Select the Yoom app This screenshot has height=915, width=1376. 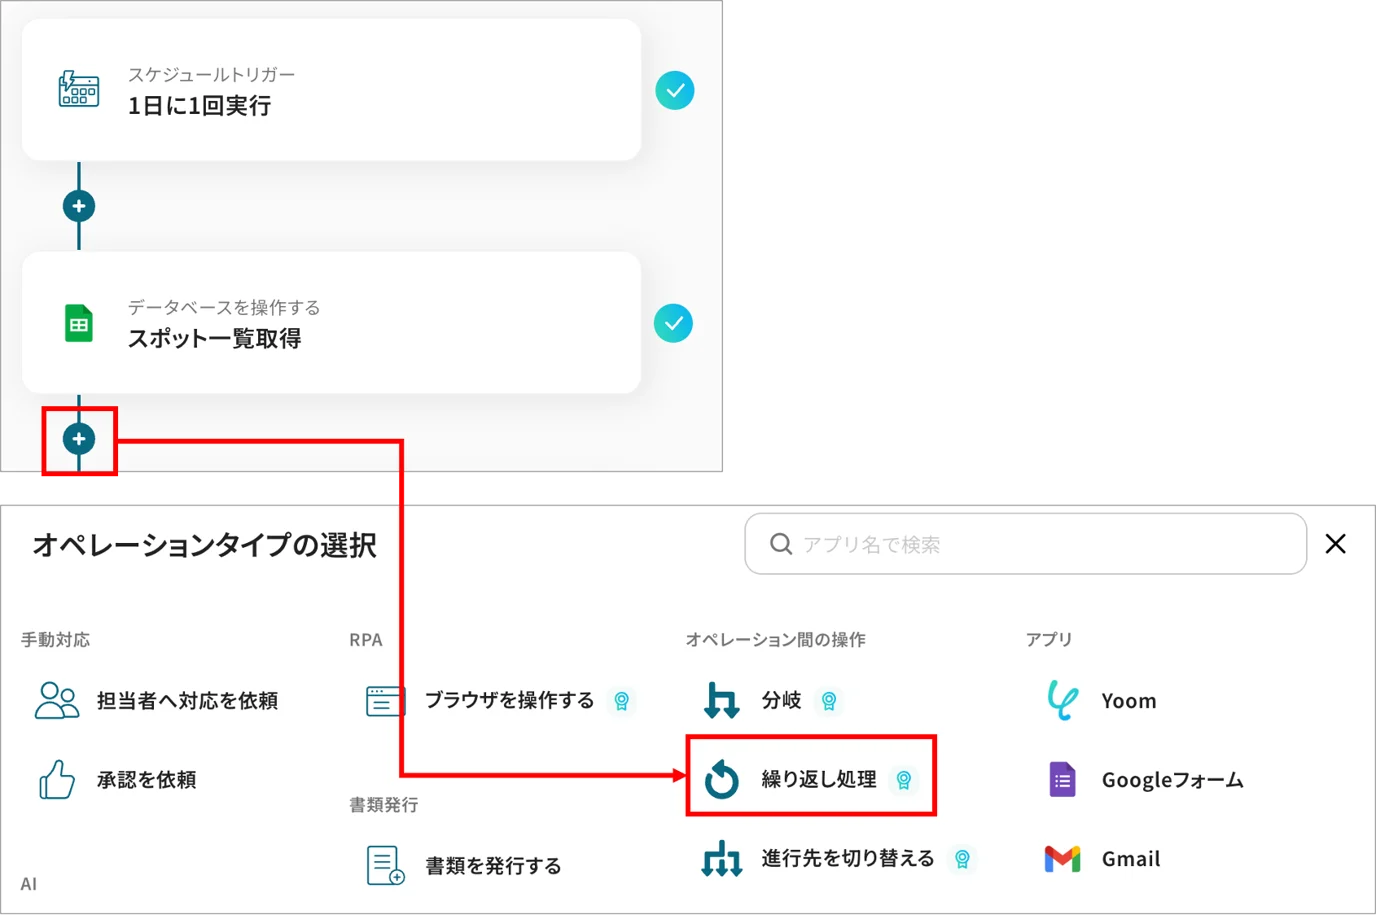click(1129, 700)
